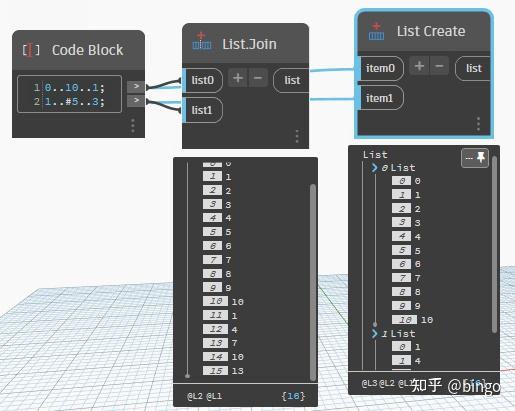Open the List.Join node options menu dots
The height and width of the screenshot is (411, 515).
click(297, 136)
